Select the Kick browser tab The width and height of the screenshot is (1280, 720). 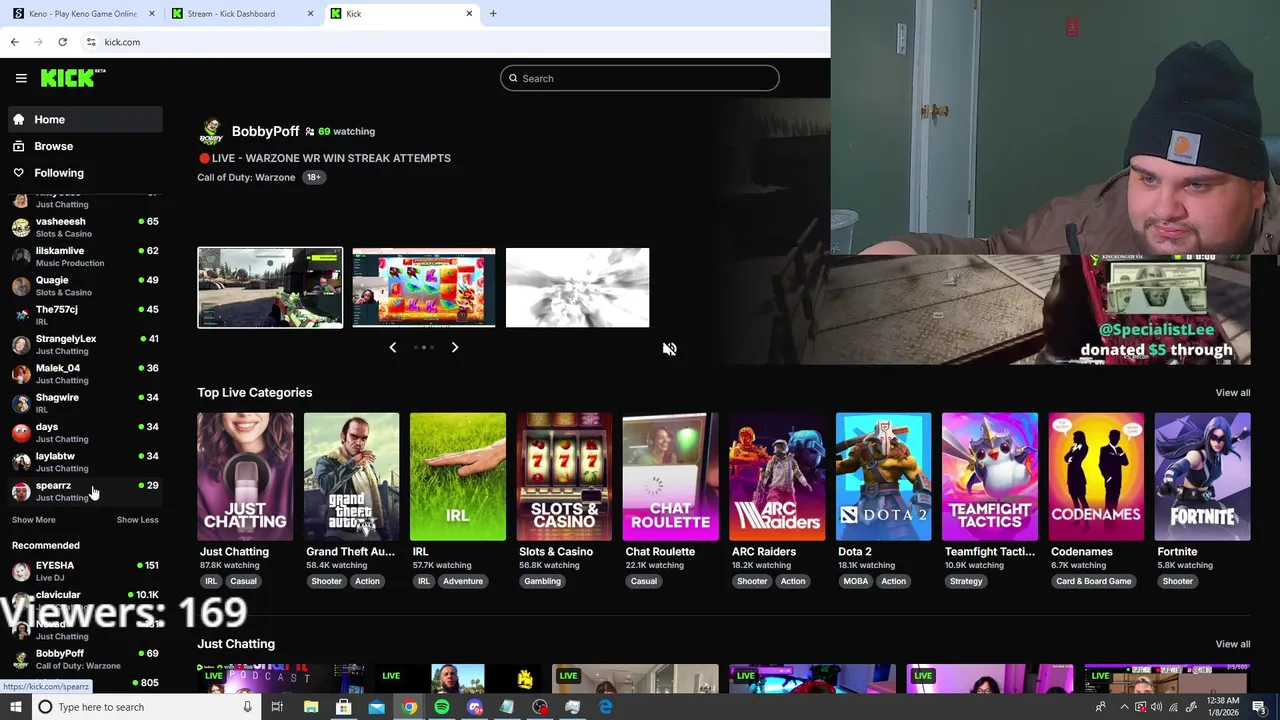(x=402, y=14)
